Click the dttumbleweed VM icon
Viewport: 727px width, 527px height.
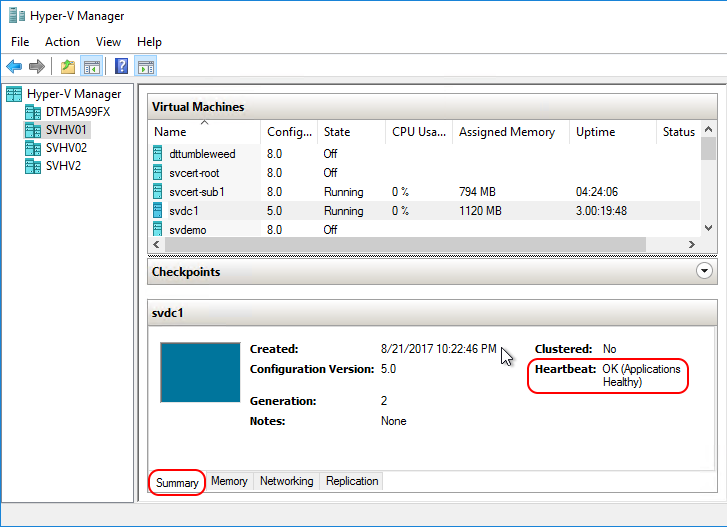coord(158,153)
